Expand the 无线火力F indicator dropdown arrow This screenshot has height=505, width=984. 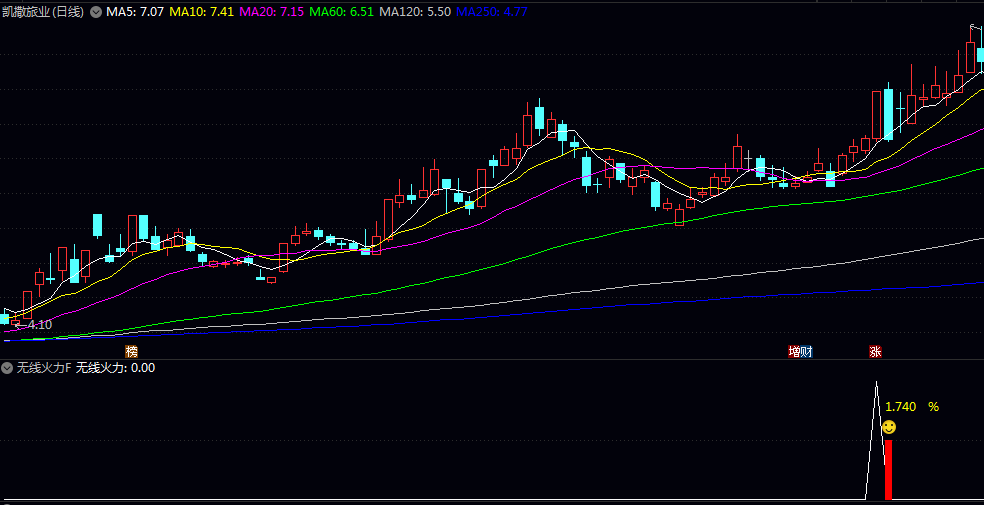pyautogui.click(x=8, y=368)
